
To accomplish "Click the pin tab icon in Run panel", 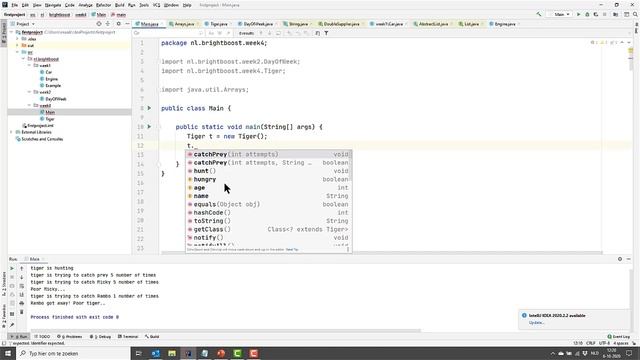I will click(x=12, y=325).
